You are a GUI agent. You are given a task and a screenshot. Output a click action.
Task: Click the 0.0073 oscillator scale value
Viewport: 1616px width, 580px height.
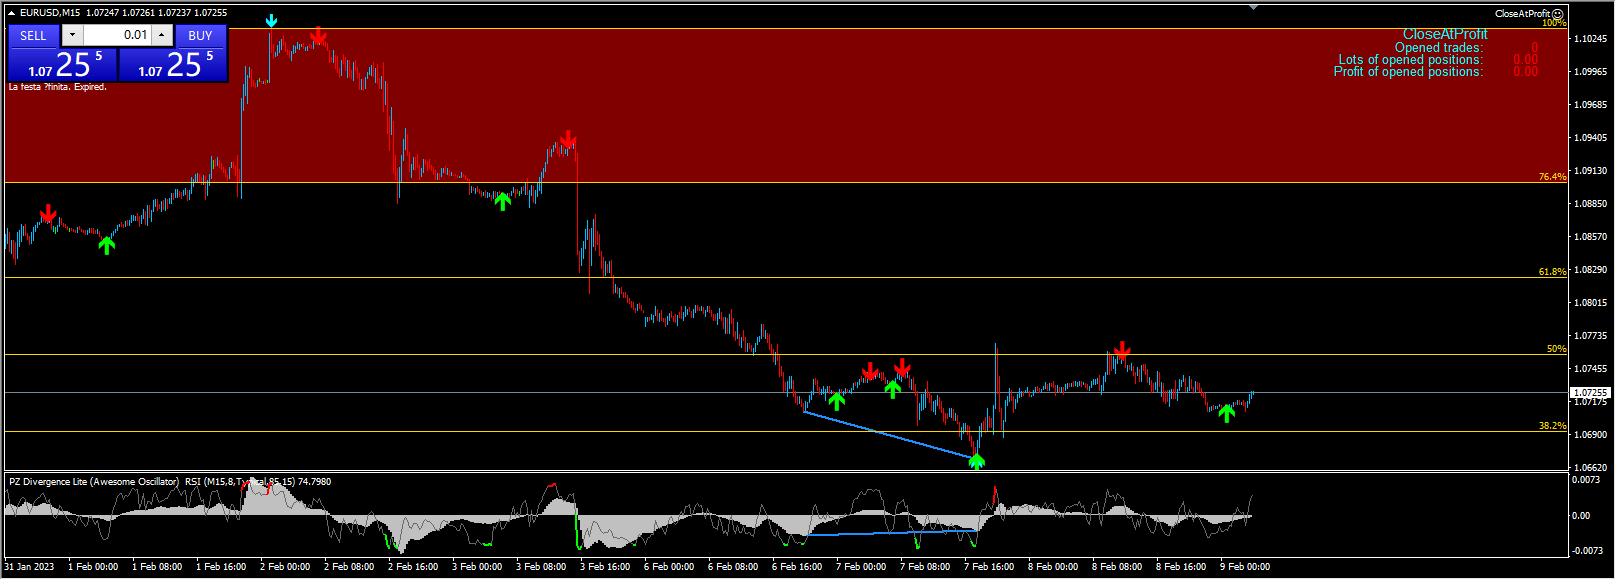point(1586,480)
